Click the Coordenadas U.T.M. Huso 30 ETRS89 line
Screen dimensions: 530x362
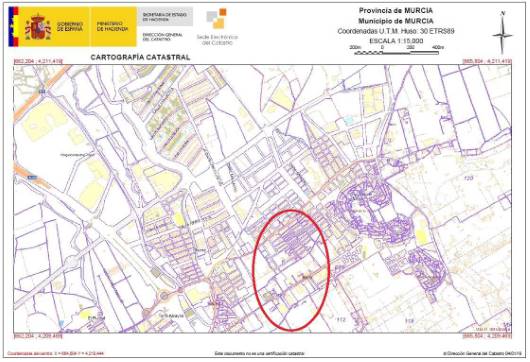pos(396,31)
